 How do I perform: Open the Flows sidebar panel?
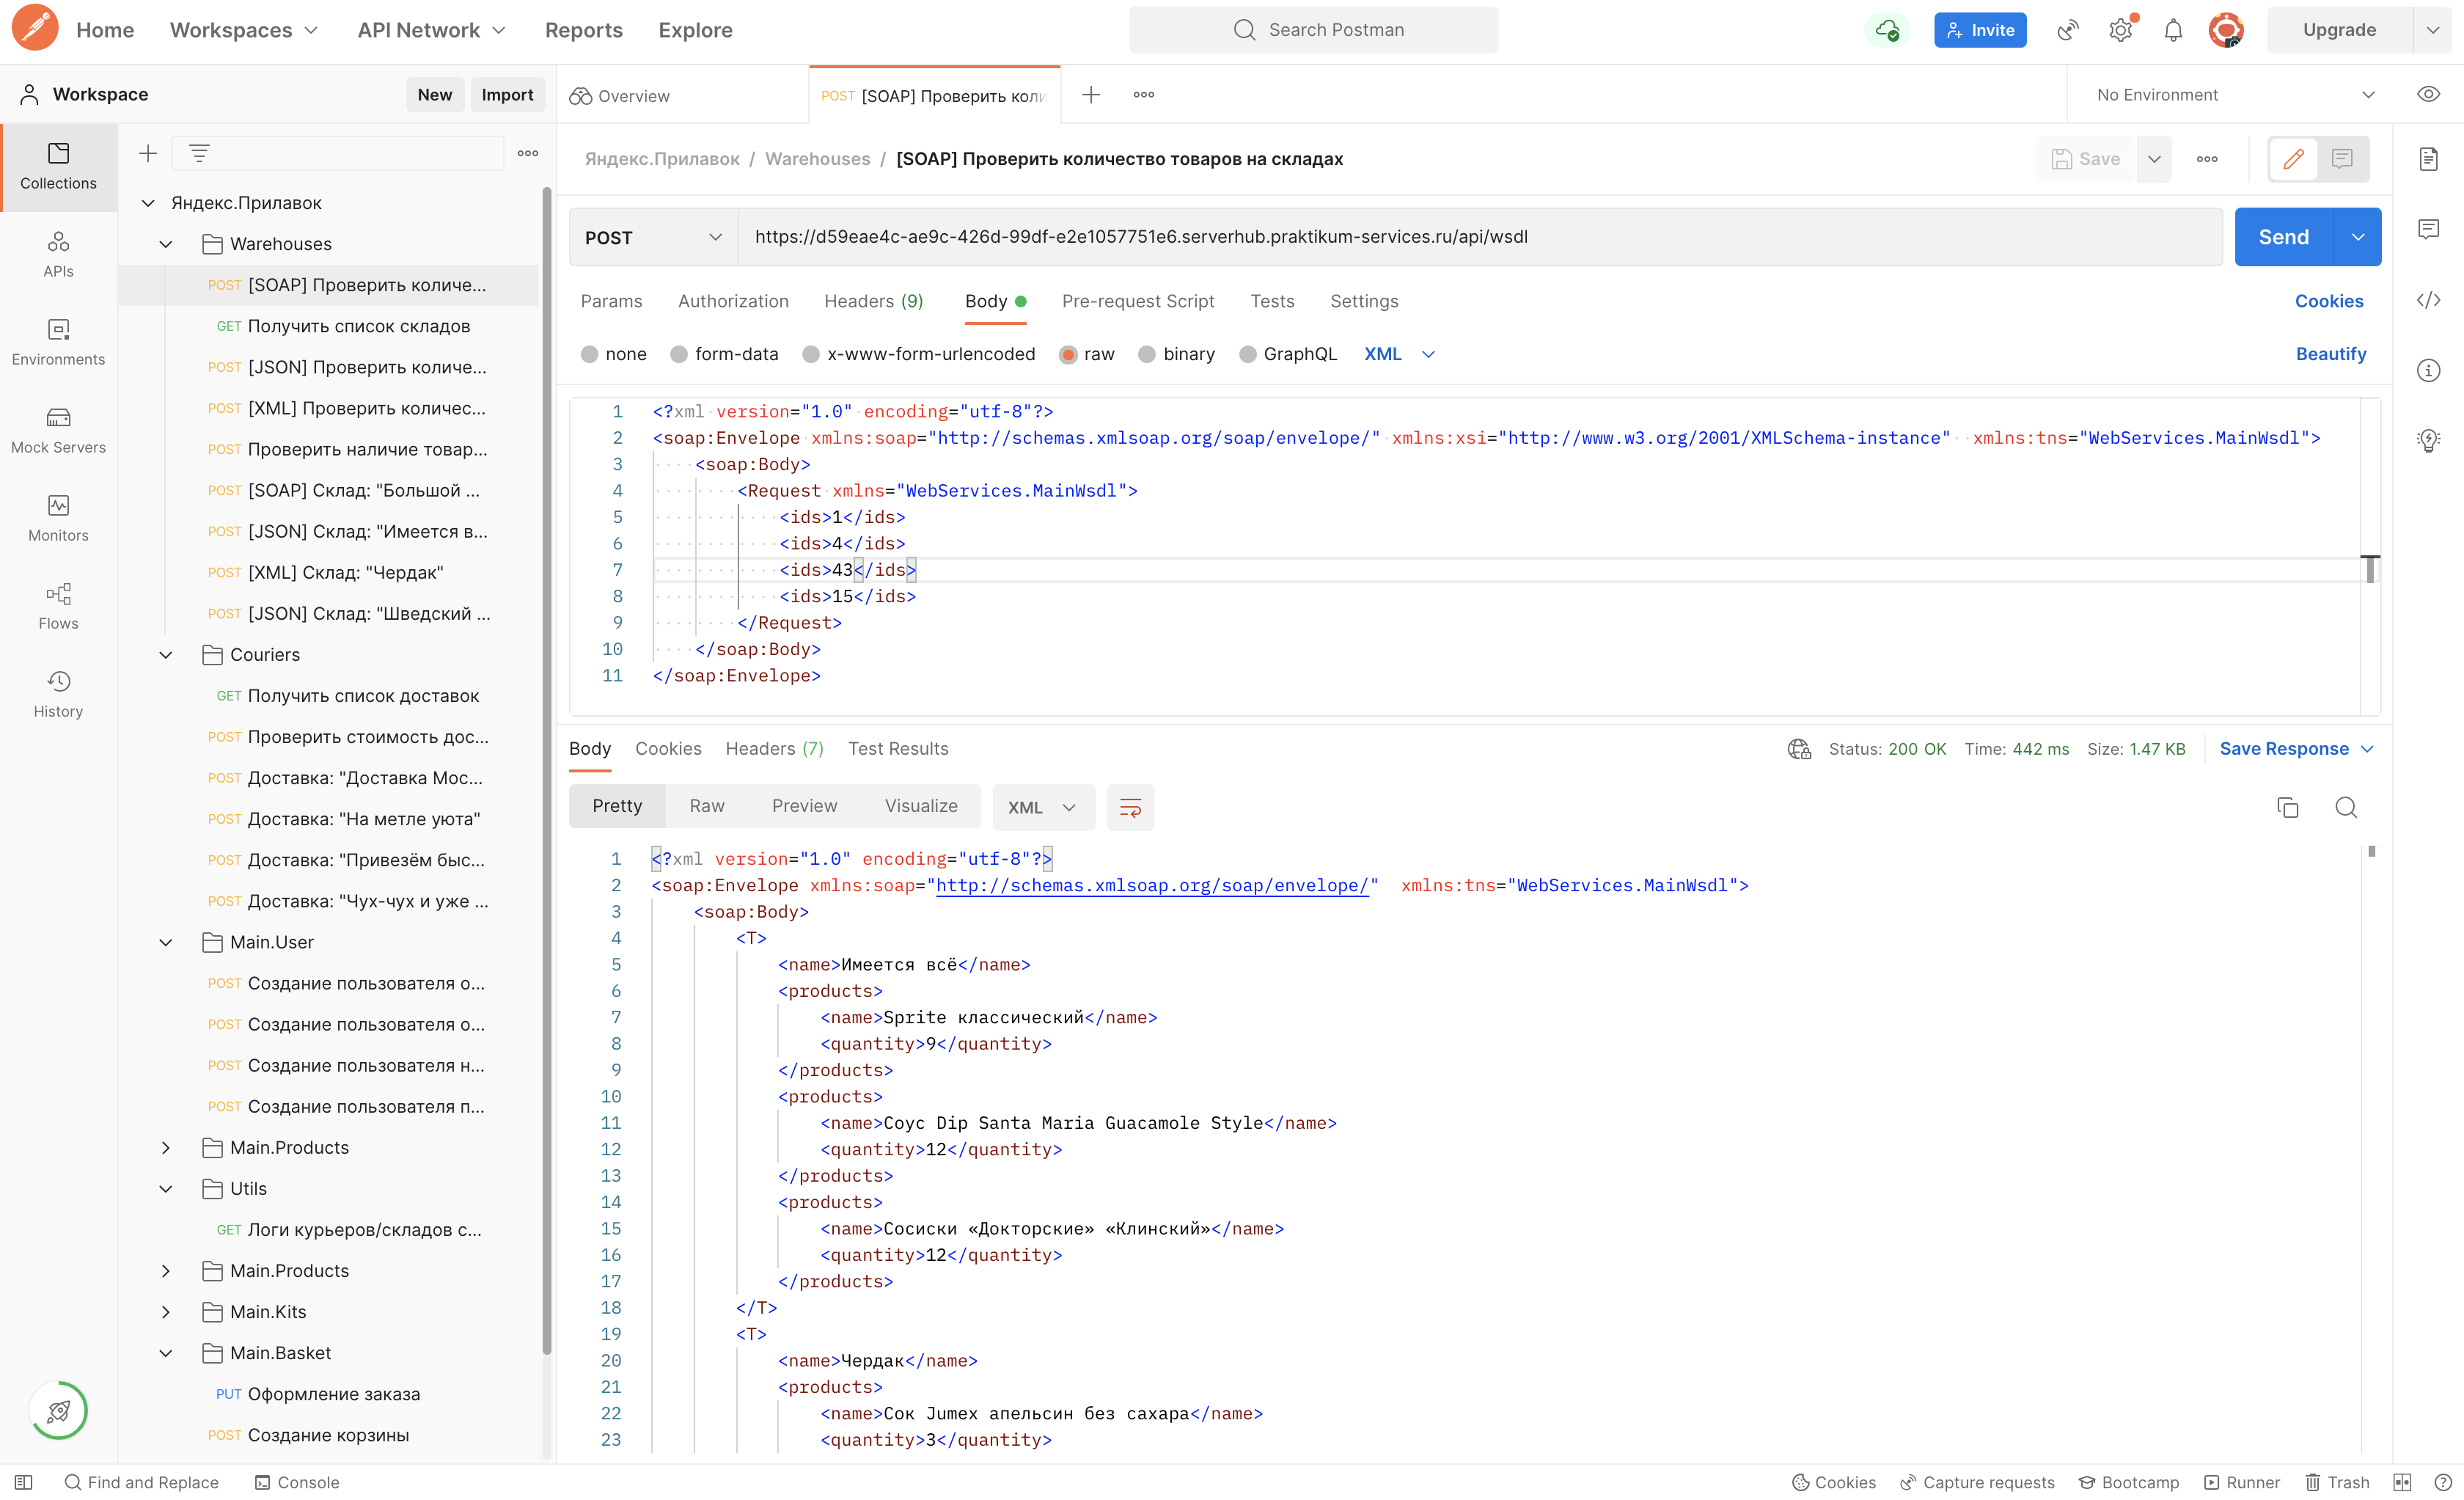point(58,606)
